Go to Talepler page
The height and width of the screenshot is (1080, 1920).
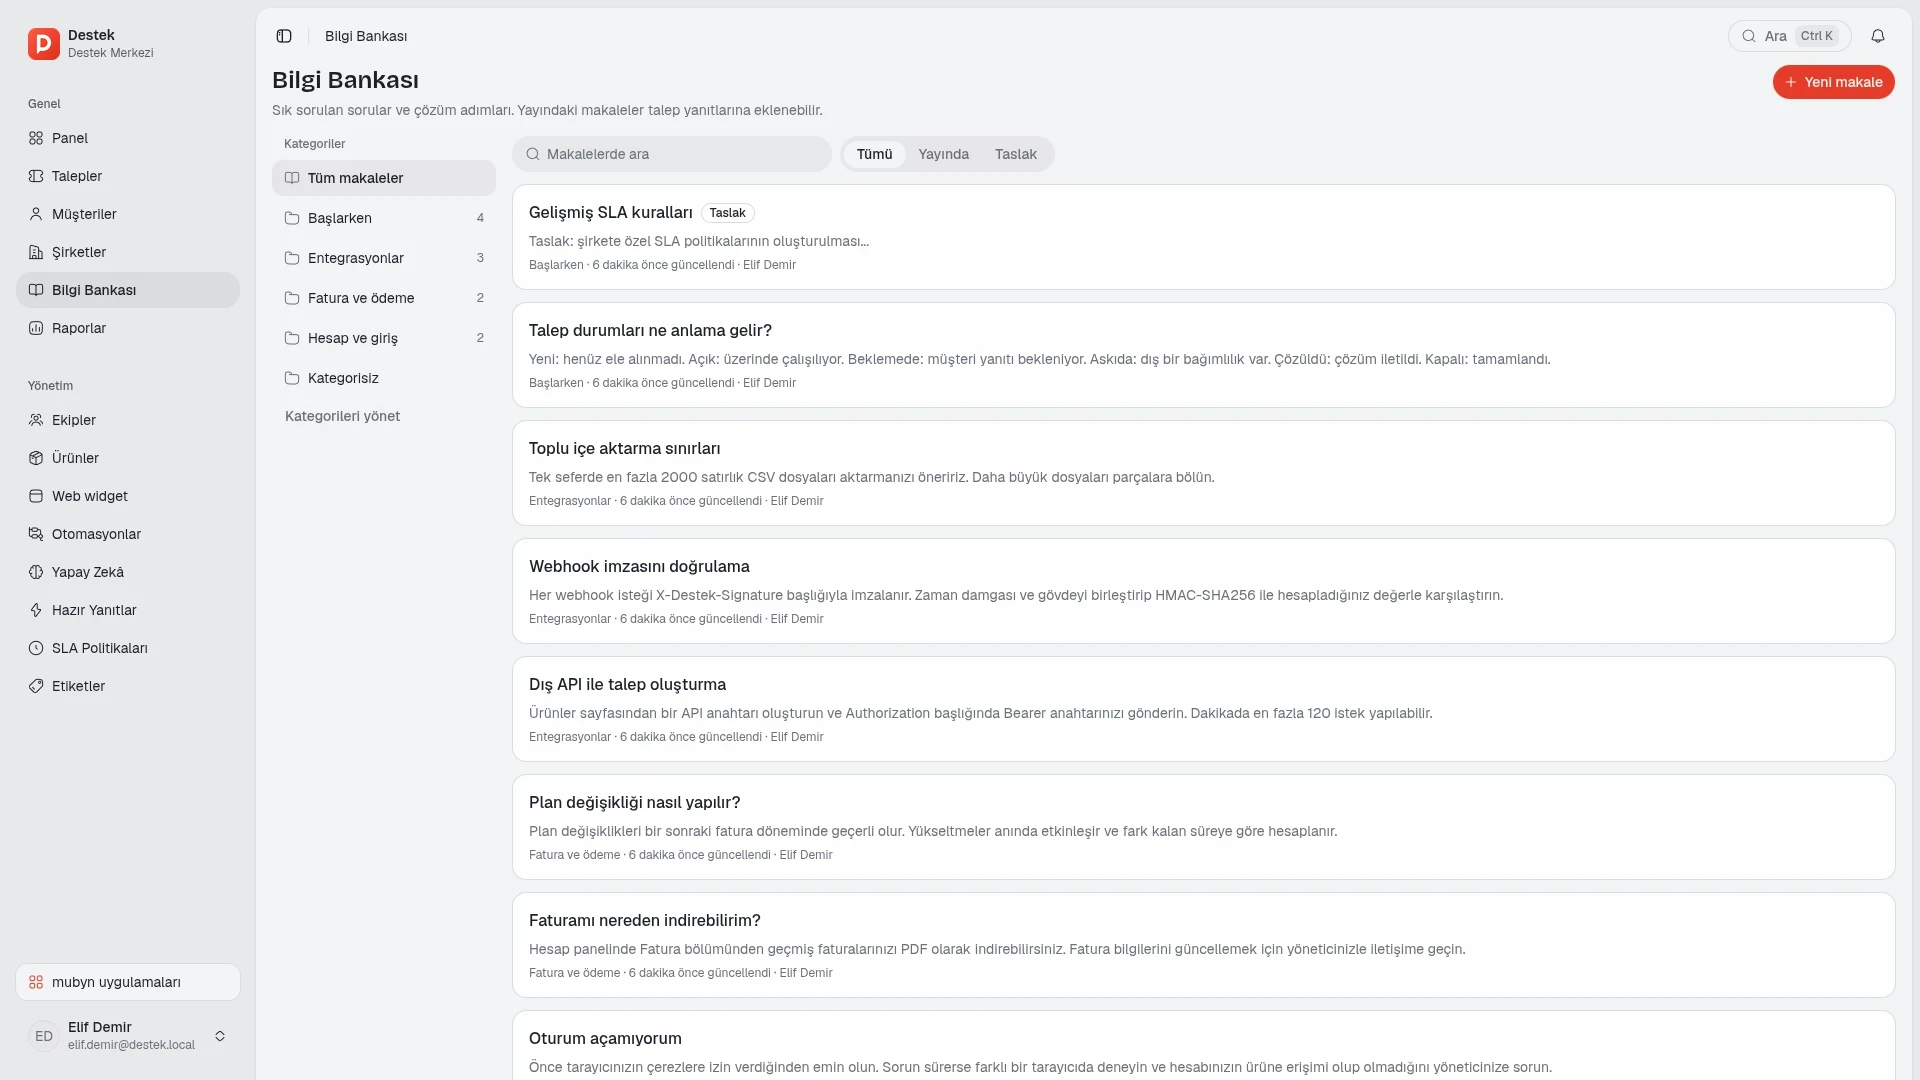pyautogui.click(x=128, y=176)
